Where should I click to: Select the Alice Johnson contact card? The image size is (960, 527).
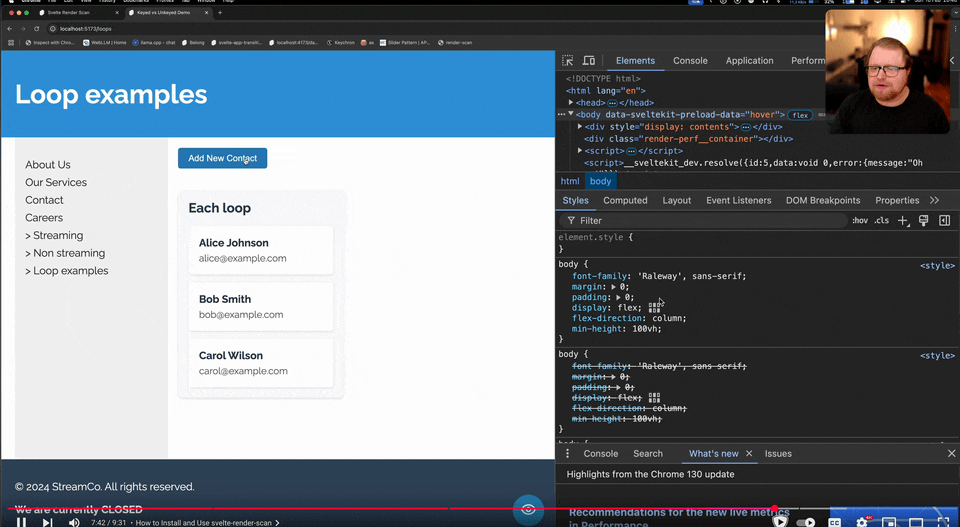261,250
